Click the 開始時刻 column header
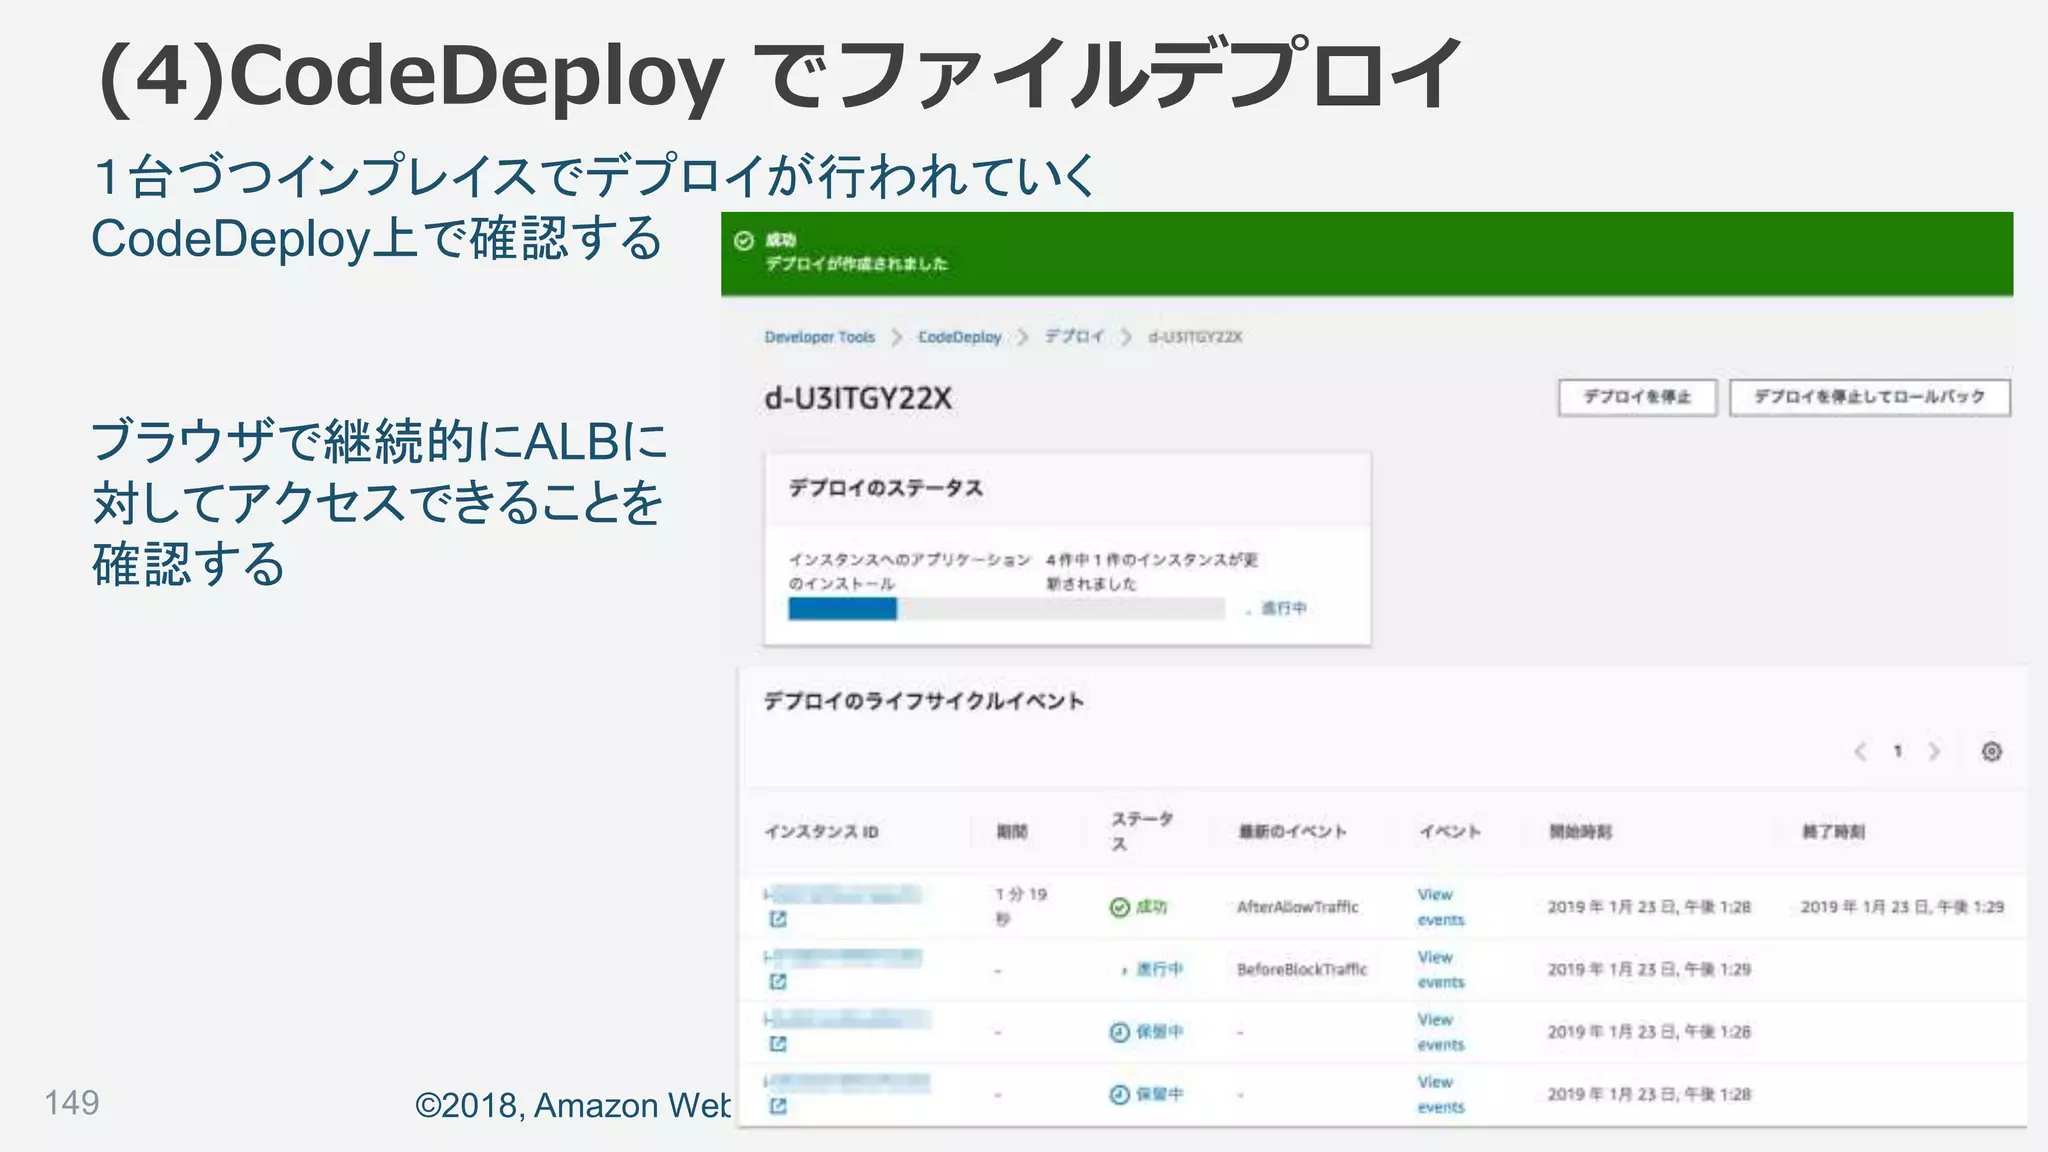The width and height of the screenshot is (2048, 1152). pos(1580,832)
